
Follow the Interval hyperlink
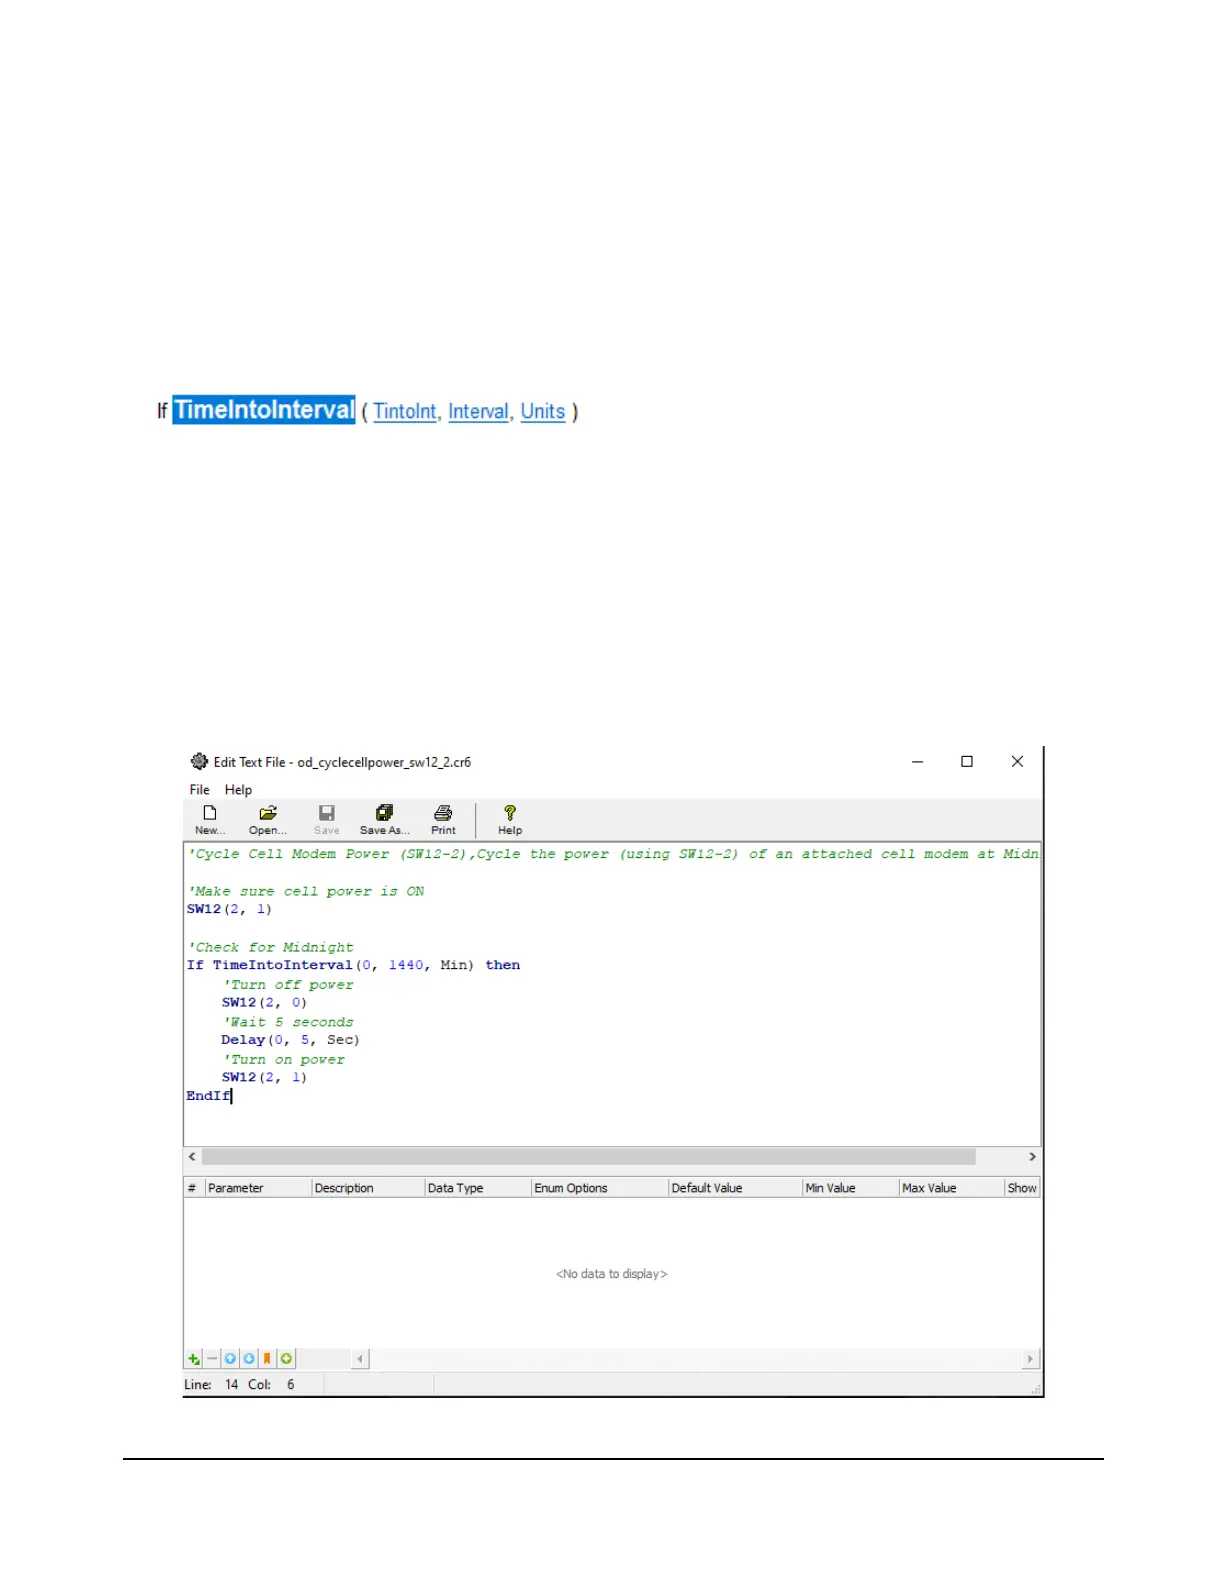coord(478,412)
